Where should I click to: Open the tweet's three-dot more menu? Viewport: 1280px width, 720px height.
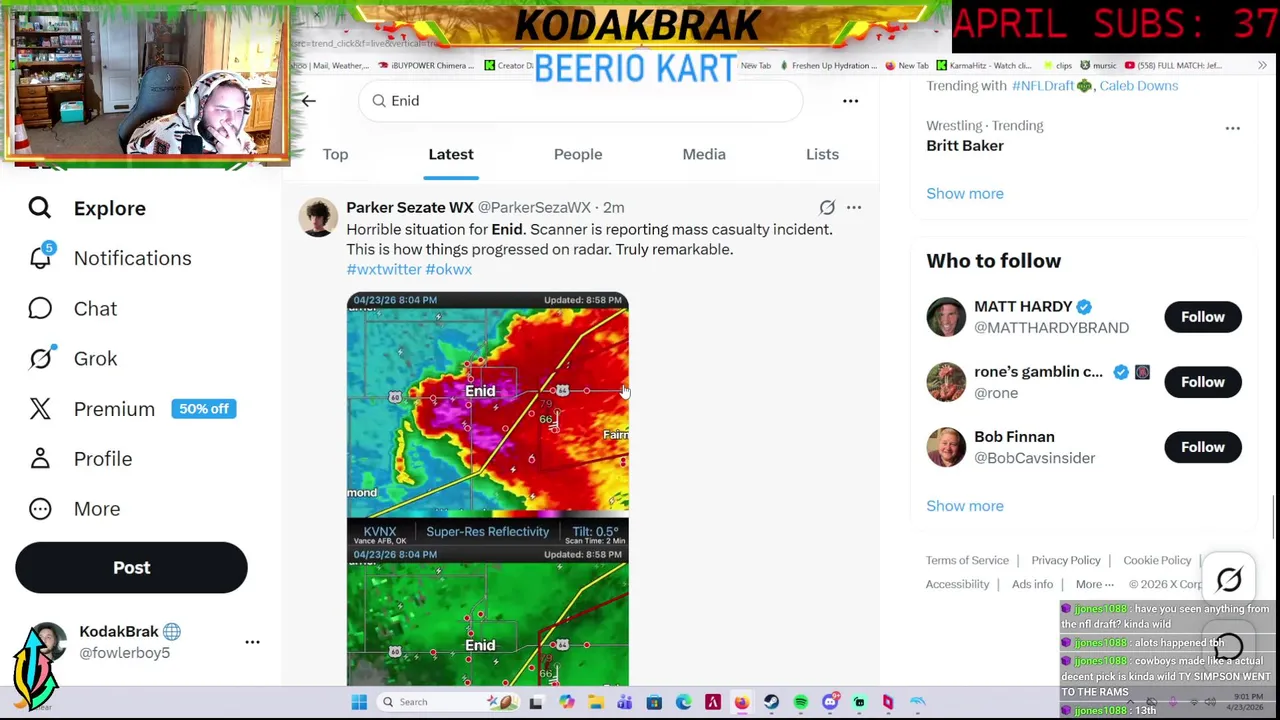[853, 207]
